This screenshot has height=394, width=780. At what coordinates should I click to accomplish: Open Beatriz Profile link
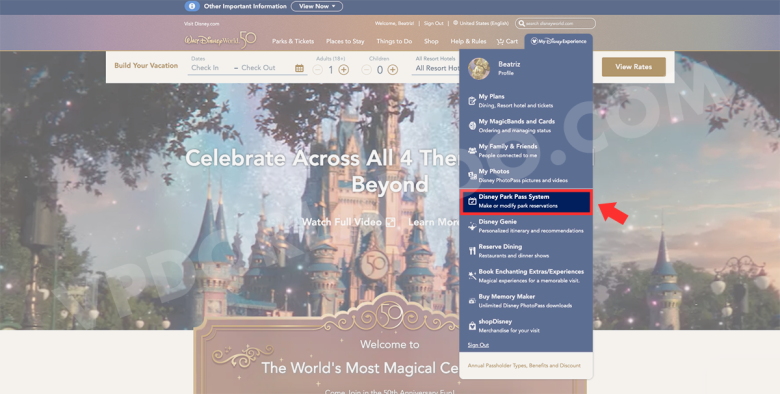point(509,68)
